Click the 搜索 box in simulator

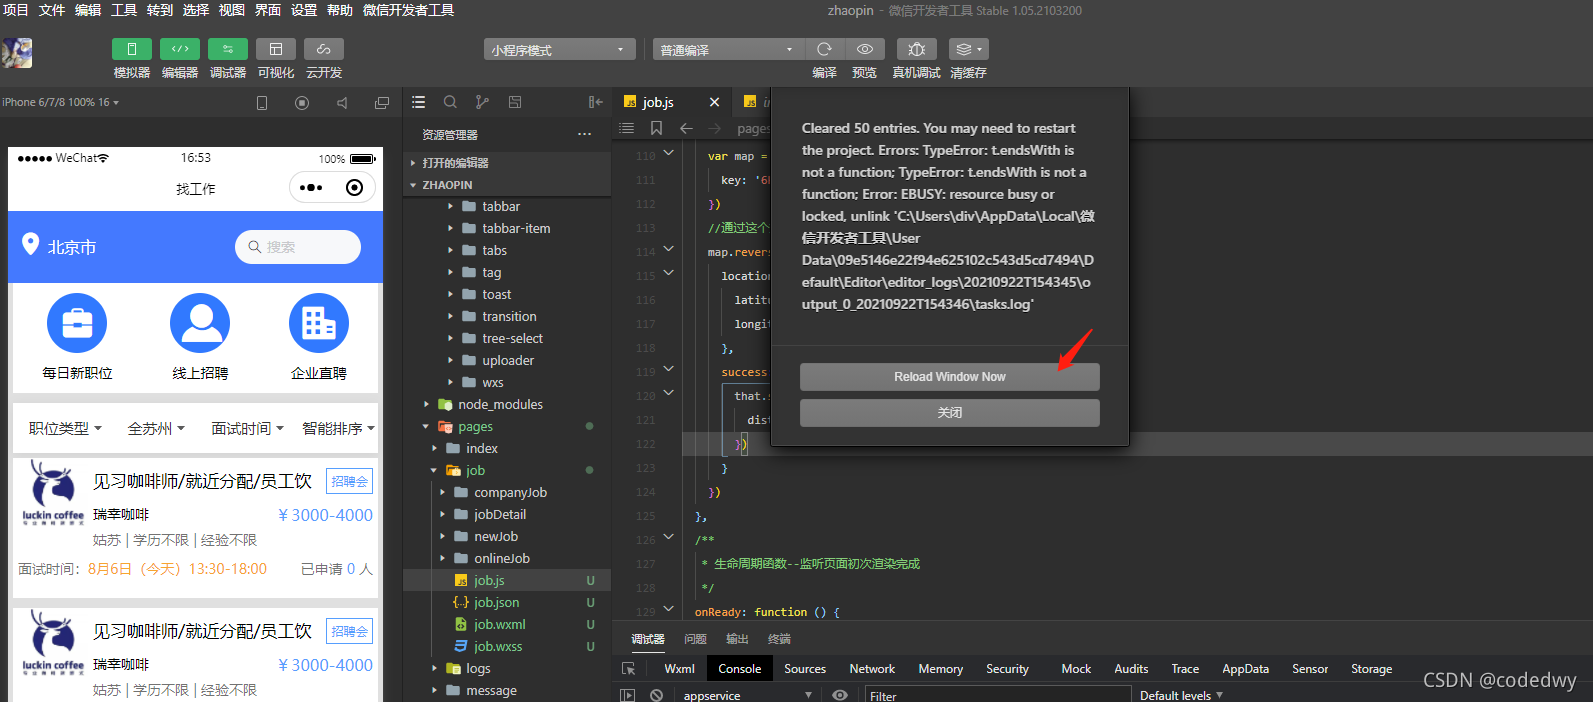point(298,247)
